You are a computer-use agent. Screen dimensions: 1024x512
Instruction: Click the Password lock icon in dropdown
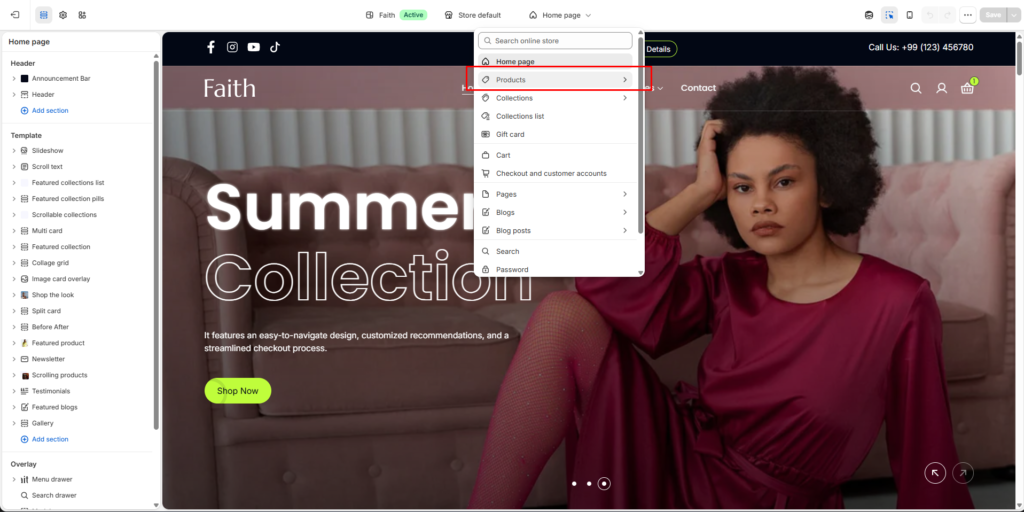(x=485, y=269)
